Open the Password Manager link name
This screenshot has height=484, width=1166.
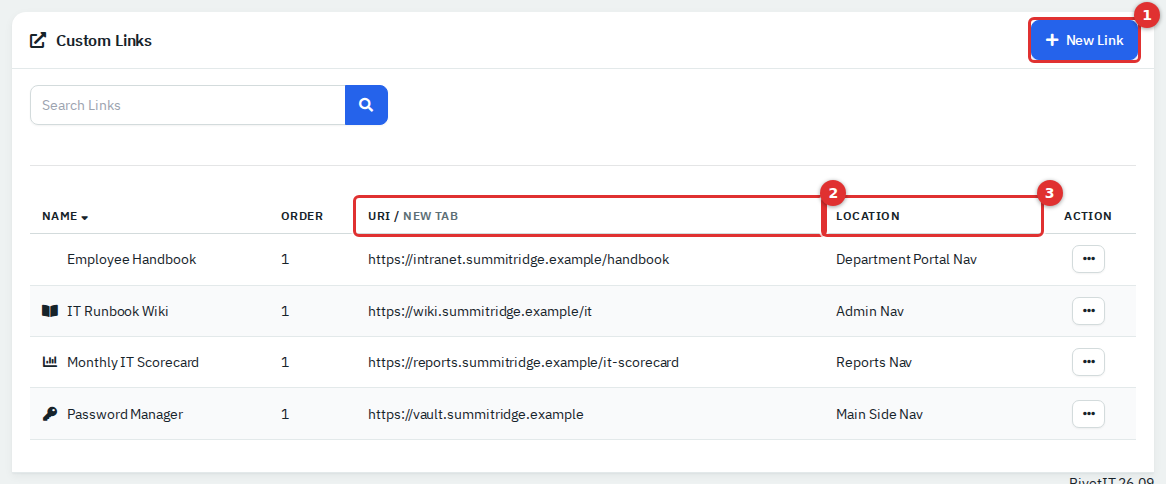125,414
